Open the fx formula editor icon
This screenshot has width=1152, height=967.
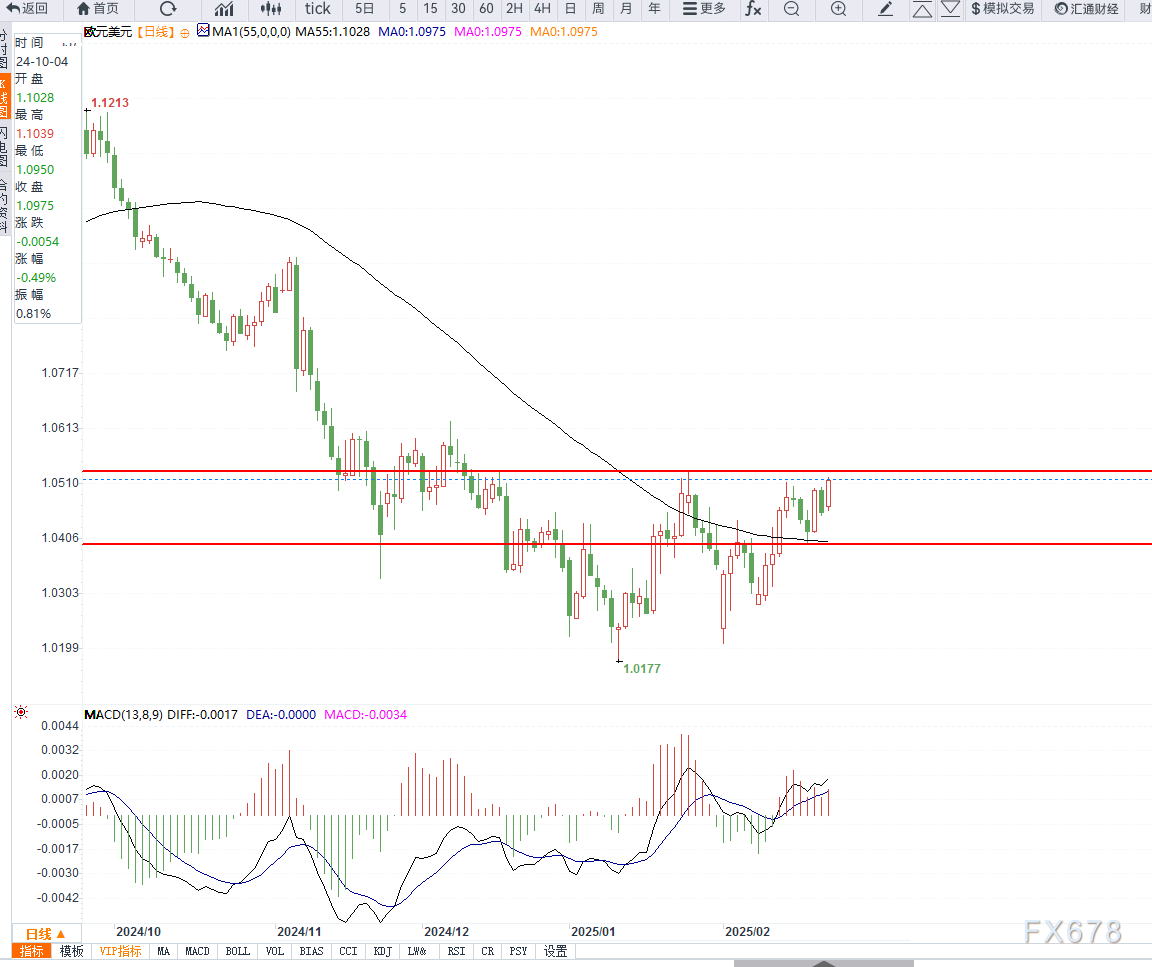click(754, 9)
